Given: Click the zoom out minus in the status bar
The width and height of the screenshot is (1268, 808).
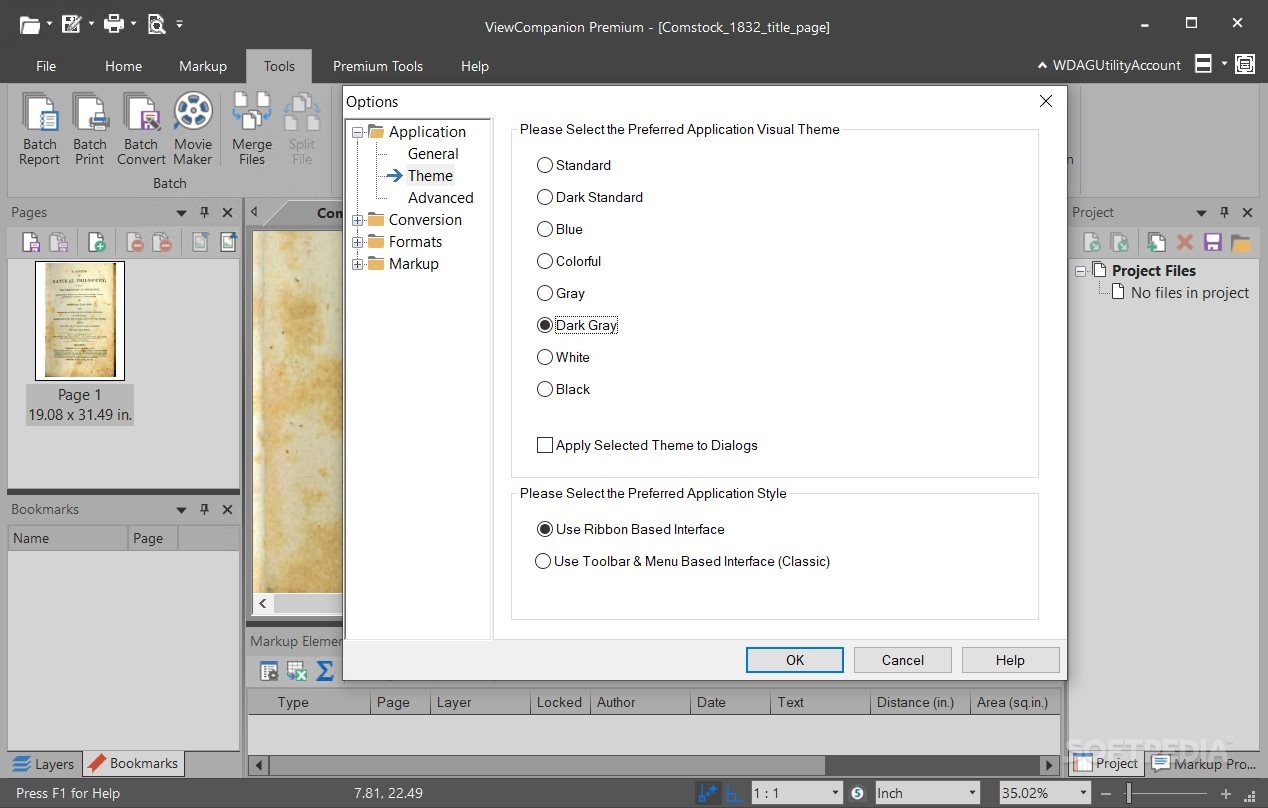Looking at the screenshot, I should pos(1106,793).
